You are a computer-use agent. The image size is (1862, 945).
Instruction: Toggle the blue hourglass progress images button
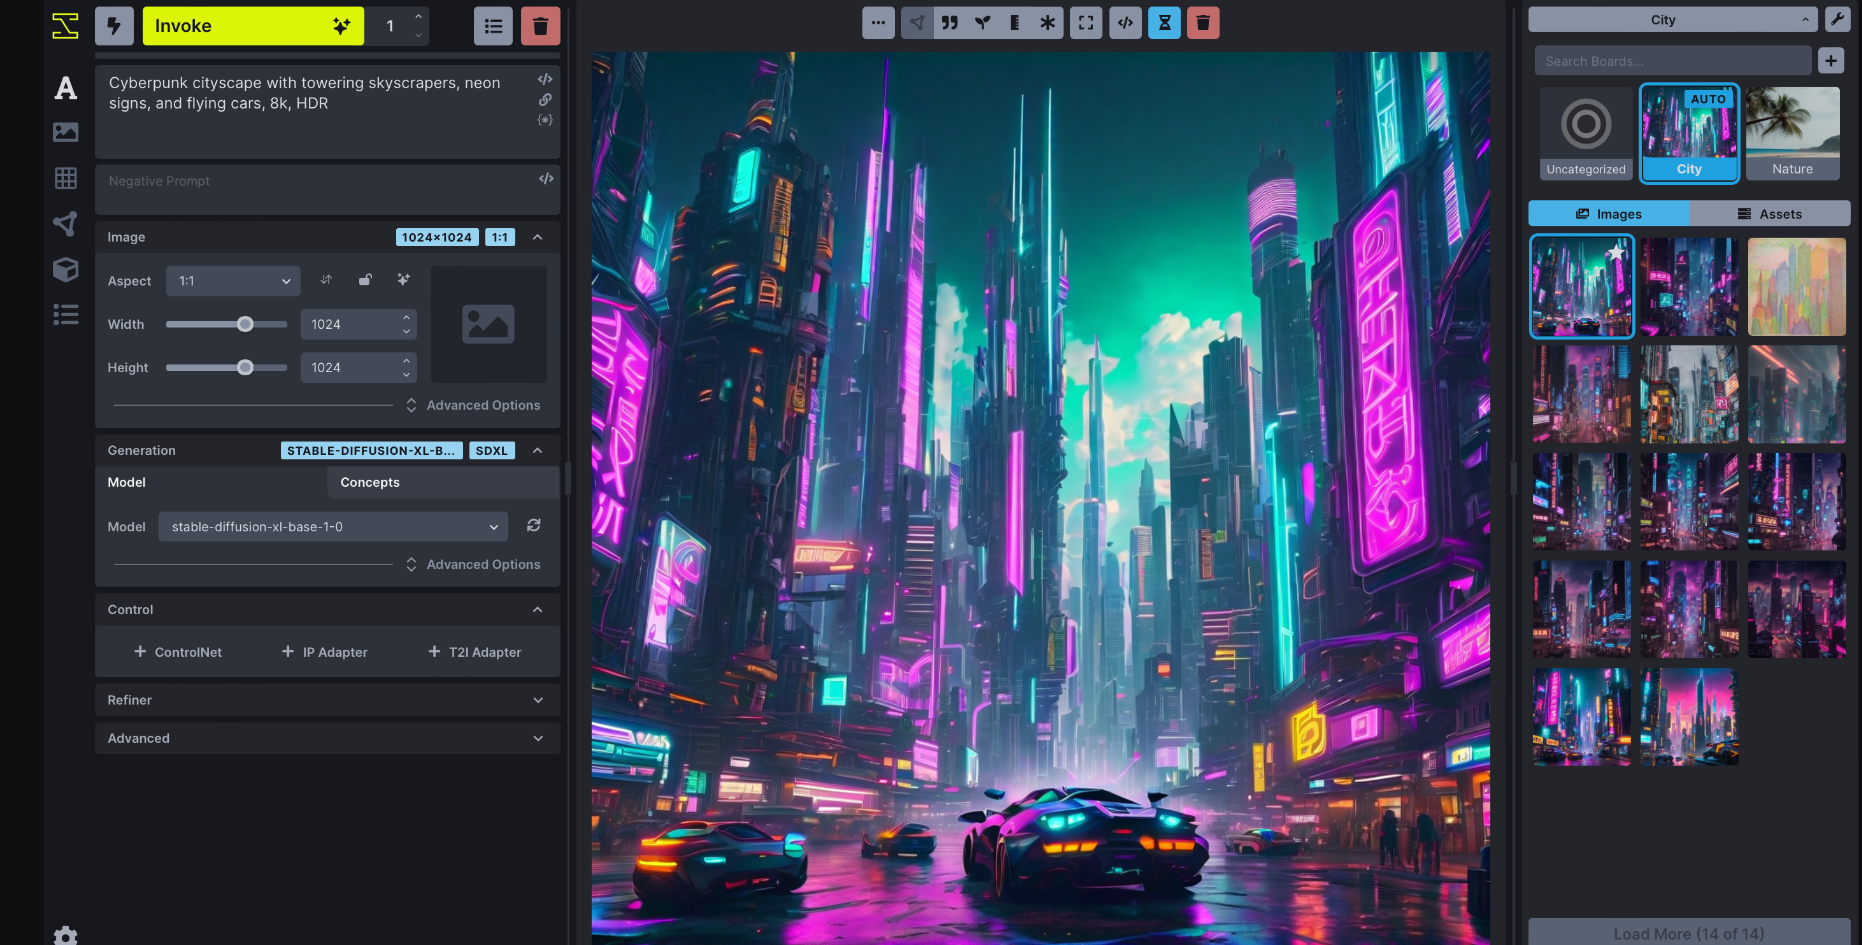[1164, 23]
